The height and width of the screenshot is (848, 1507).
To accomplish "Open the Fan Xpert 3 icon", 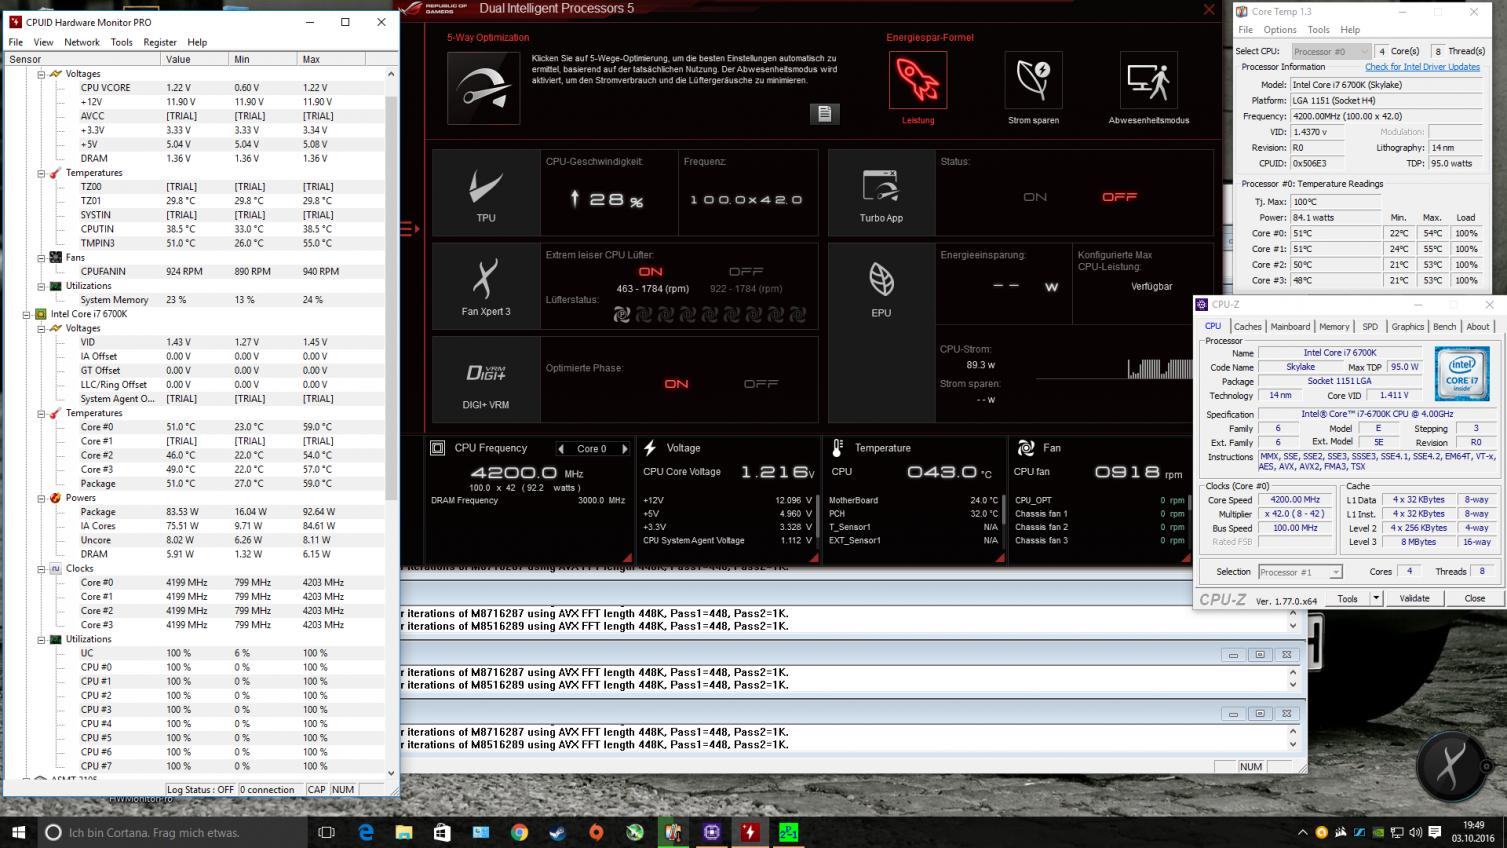I will coord(485,280).
